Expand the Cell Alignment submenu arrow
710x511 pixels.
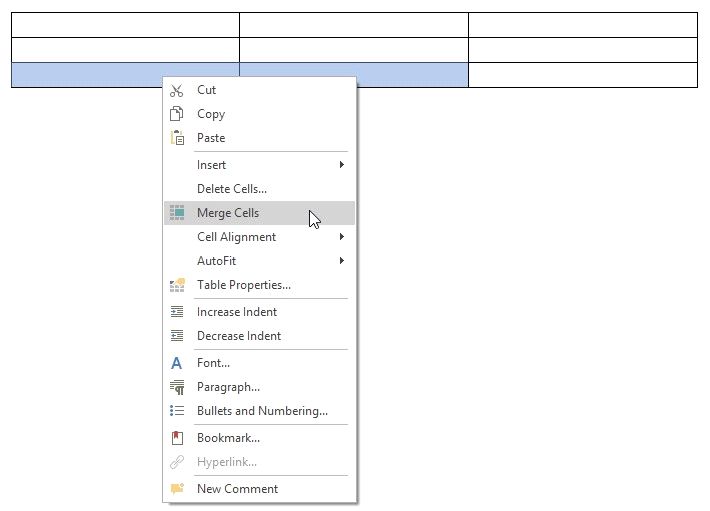pos(342,237)
